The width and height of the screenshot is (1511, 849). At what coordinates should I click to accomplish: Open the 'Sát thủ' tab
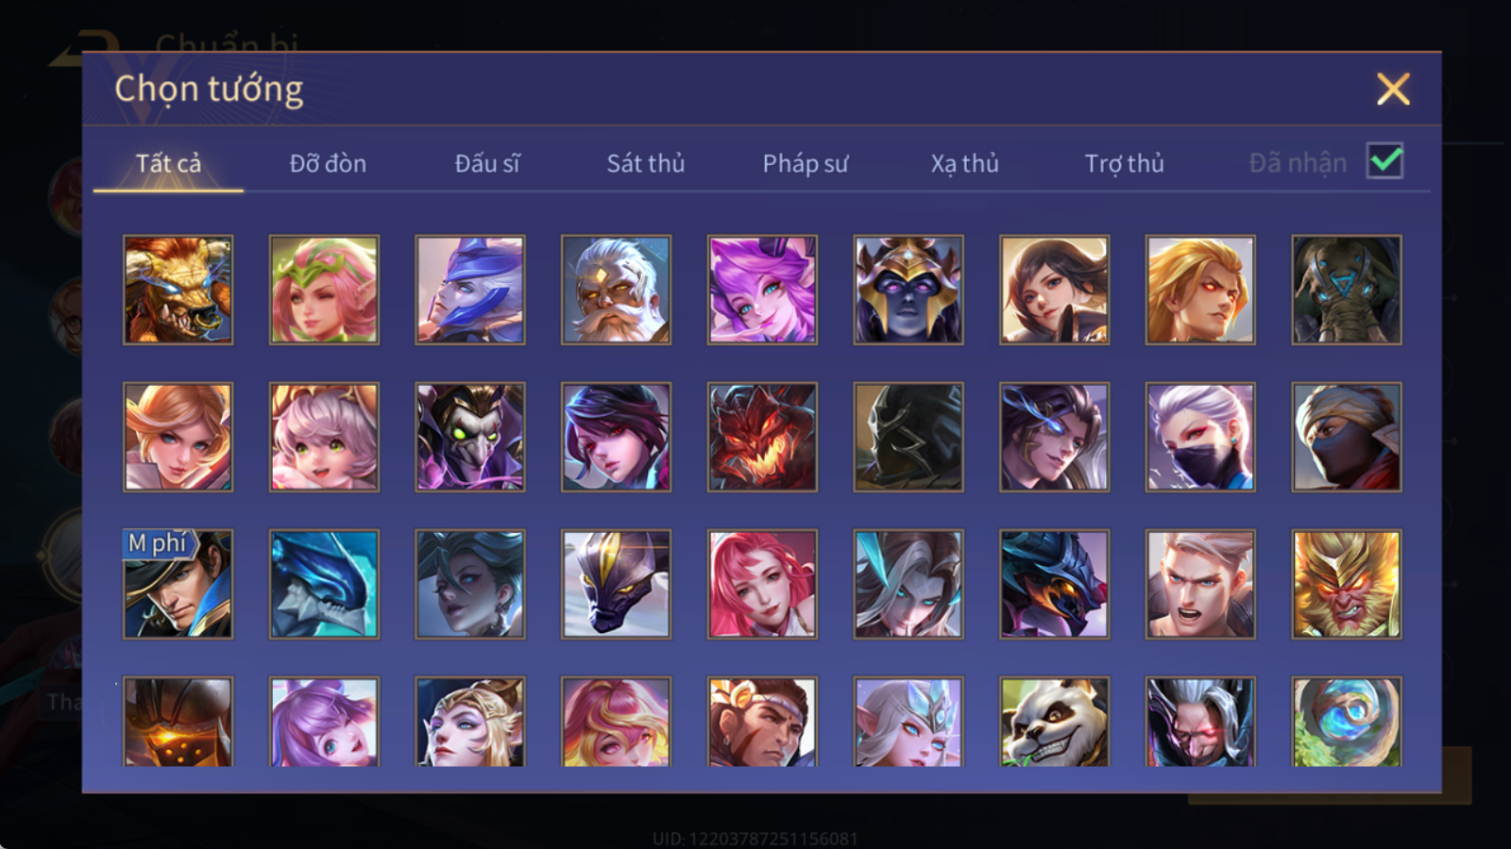click(646, 163)
